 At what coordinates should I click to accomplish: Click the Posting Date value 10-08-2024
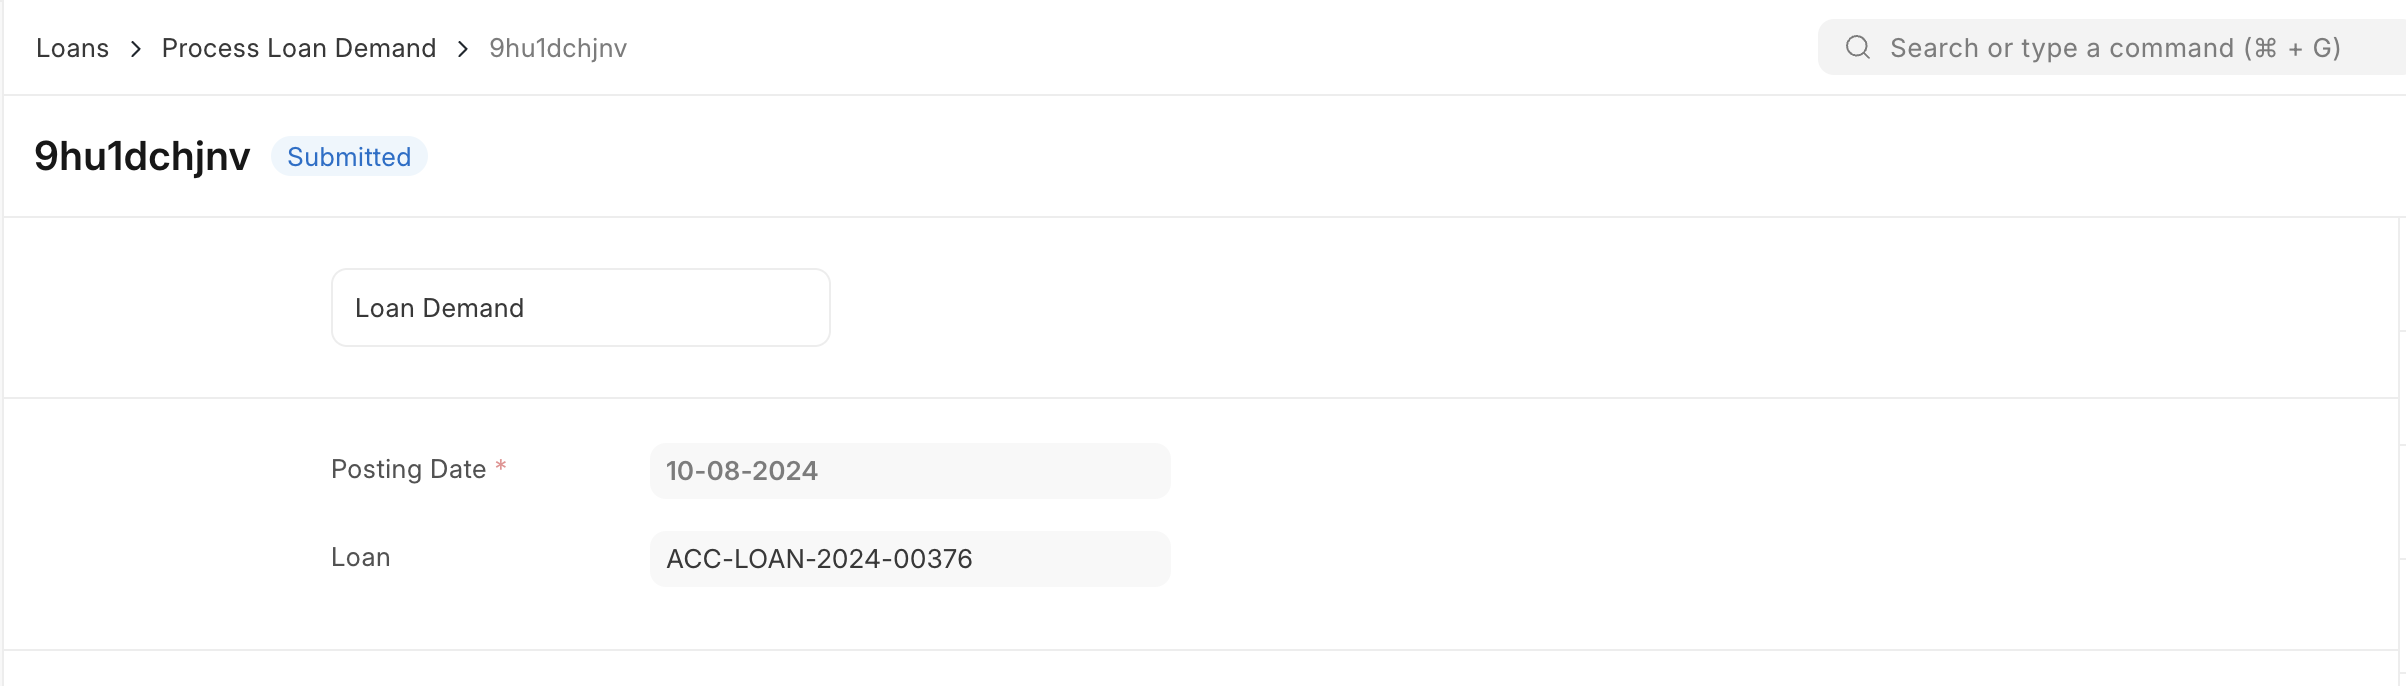[x=742, y=471]
